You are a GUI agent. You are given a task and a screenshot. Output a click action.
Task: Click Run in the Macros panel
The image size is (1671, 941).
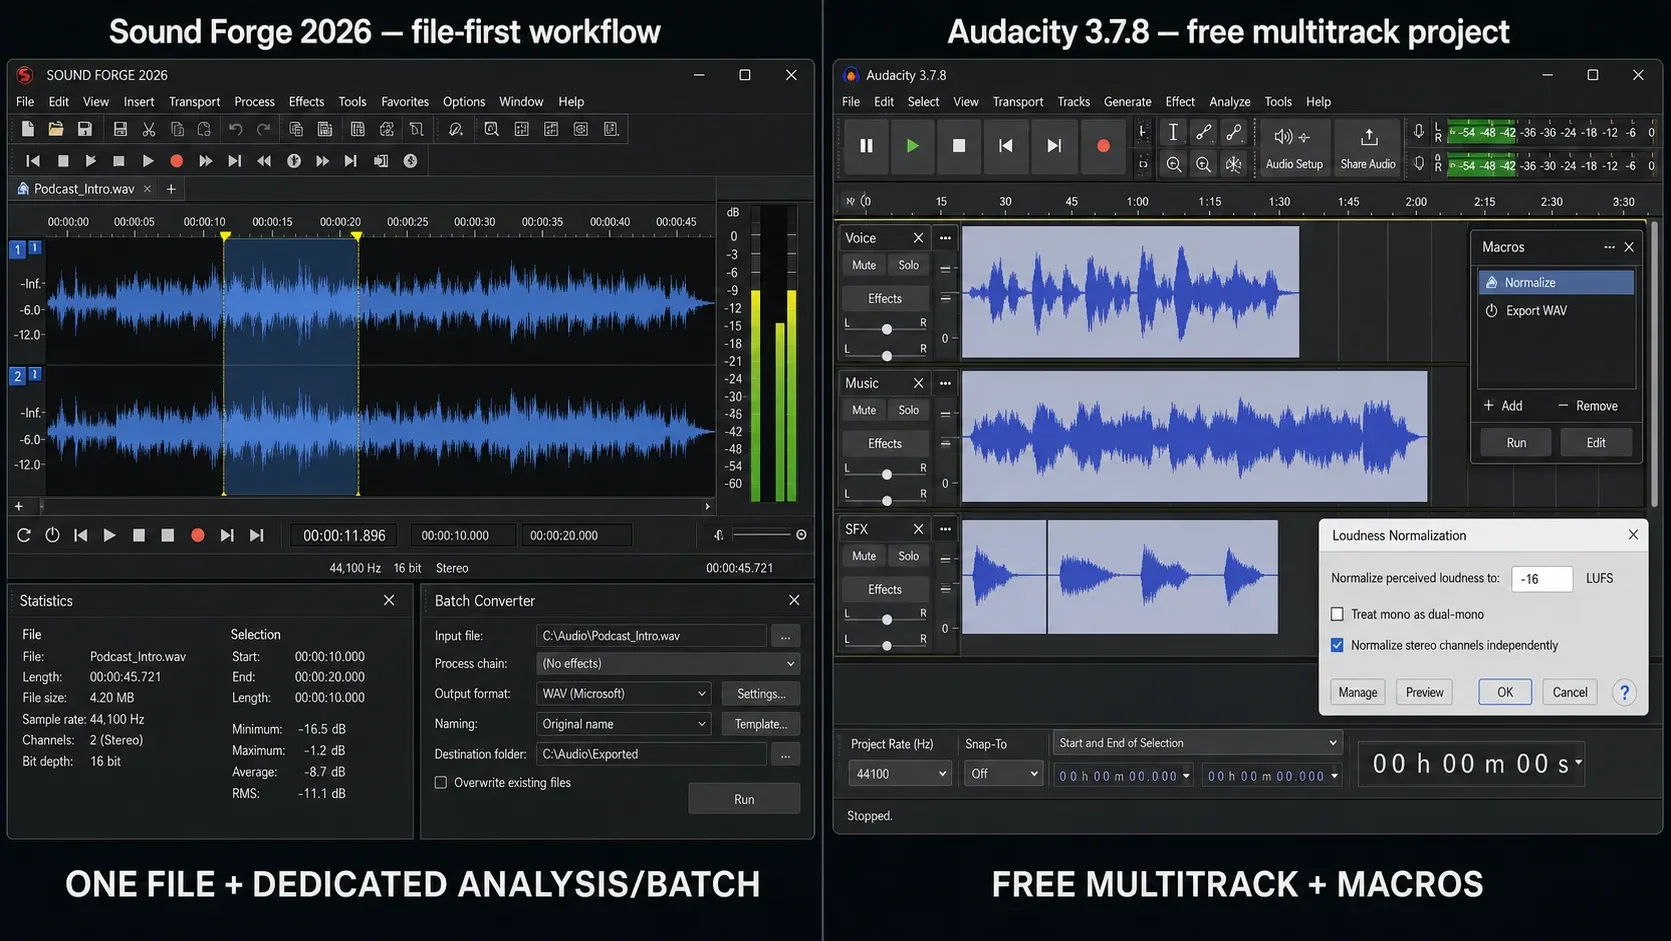[1516, 443]
